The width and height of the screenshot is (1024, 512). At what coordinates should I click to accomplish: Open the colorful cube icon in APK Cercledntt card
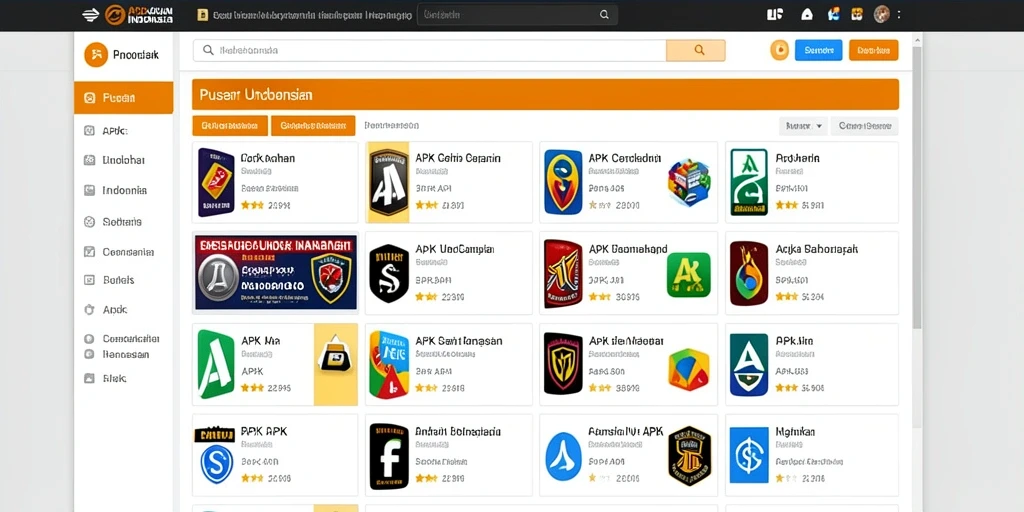[x=688, y=182]
